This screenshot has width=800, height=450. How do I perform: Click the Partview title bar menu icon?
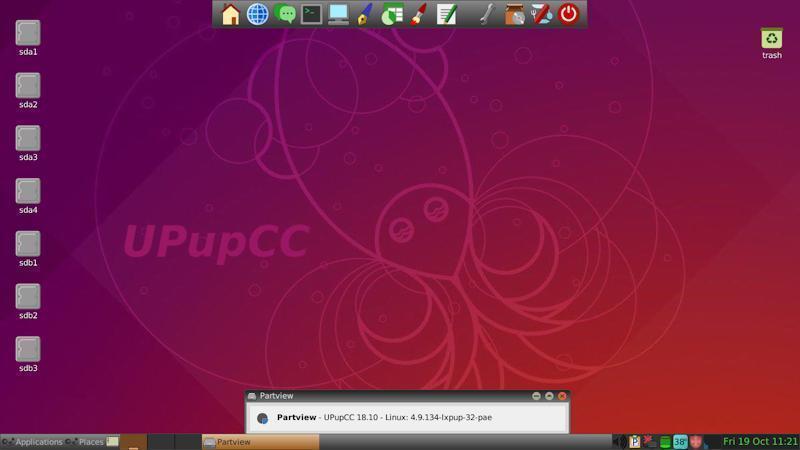pos(252,396)
